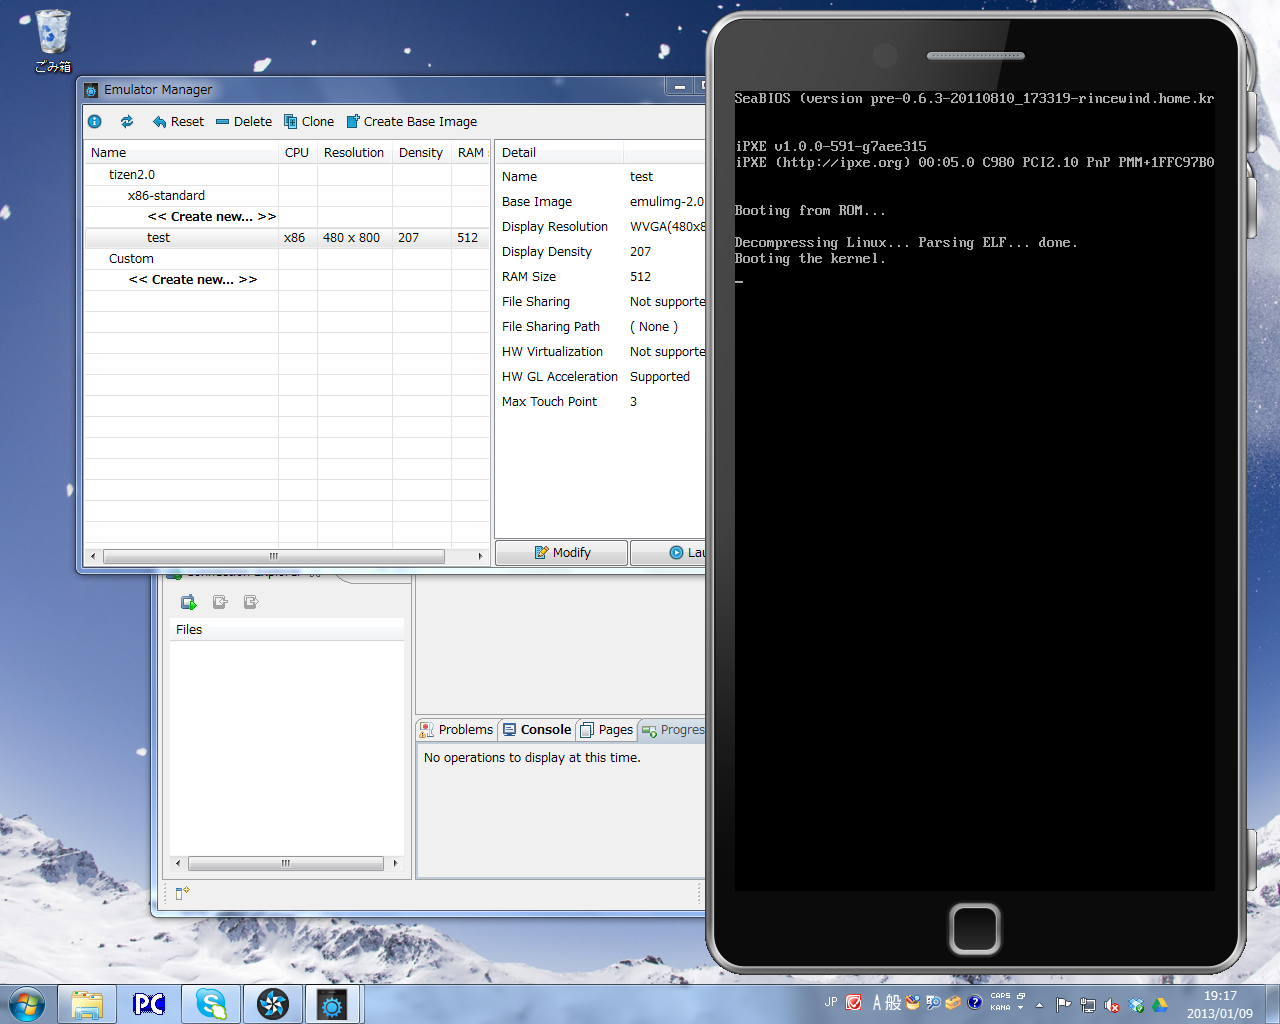
Task: Click Create Base Image in toolbar
Action: (x=411, y=122)
